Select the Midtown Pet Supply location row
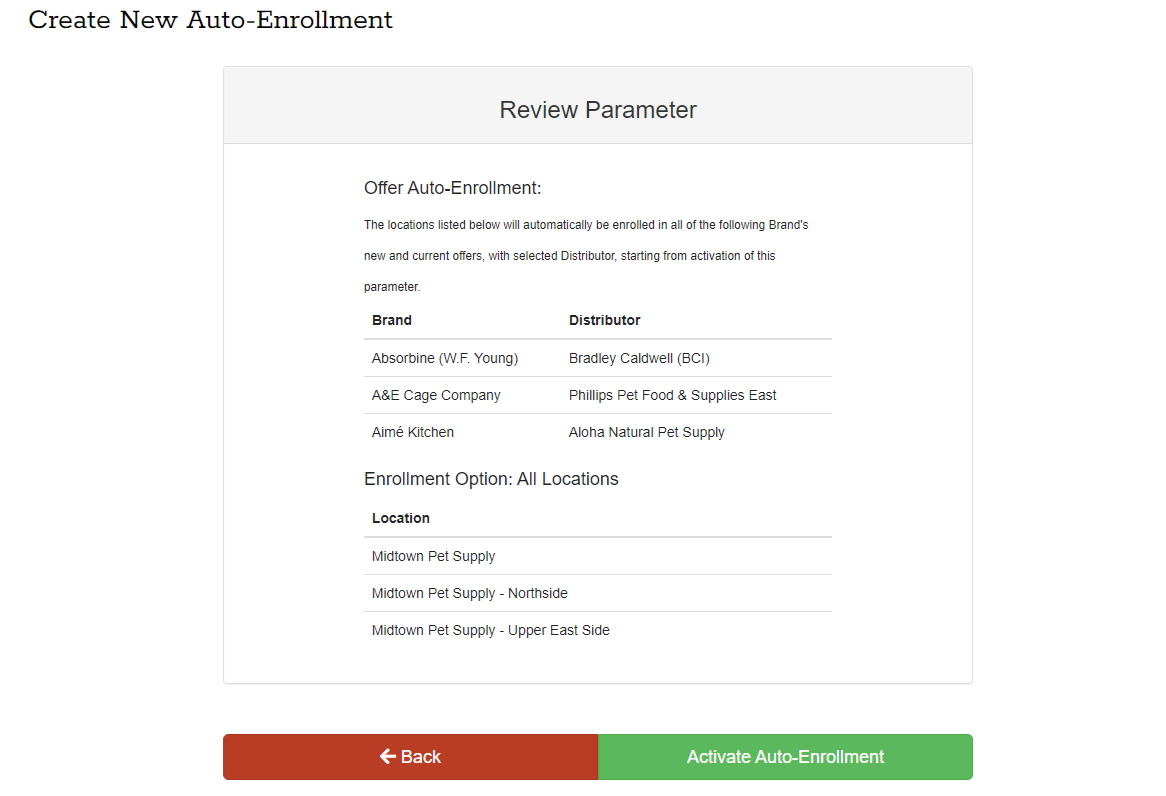Image resolution: width=1166 pixels, height=796 pixels. [434, 556]
